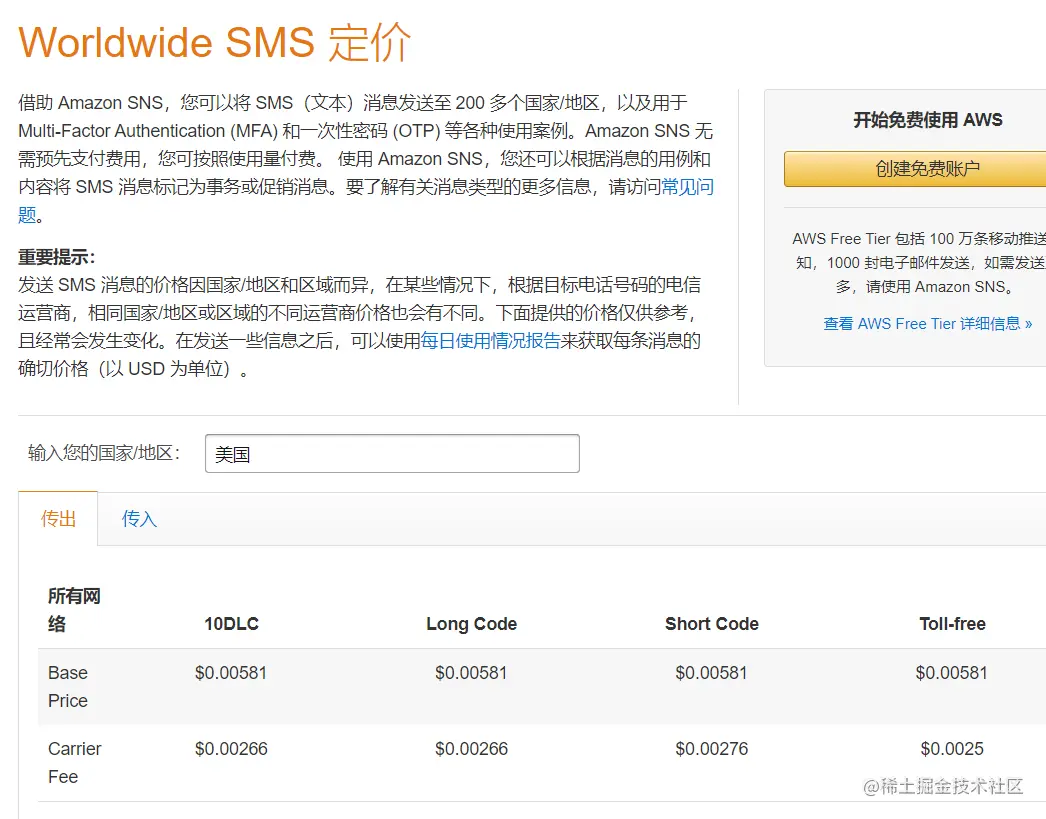
Task: Select the Long Code column header
Action: (471, 623)
